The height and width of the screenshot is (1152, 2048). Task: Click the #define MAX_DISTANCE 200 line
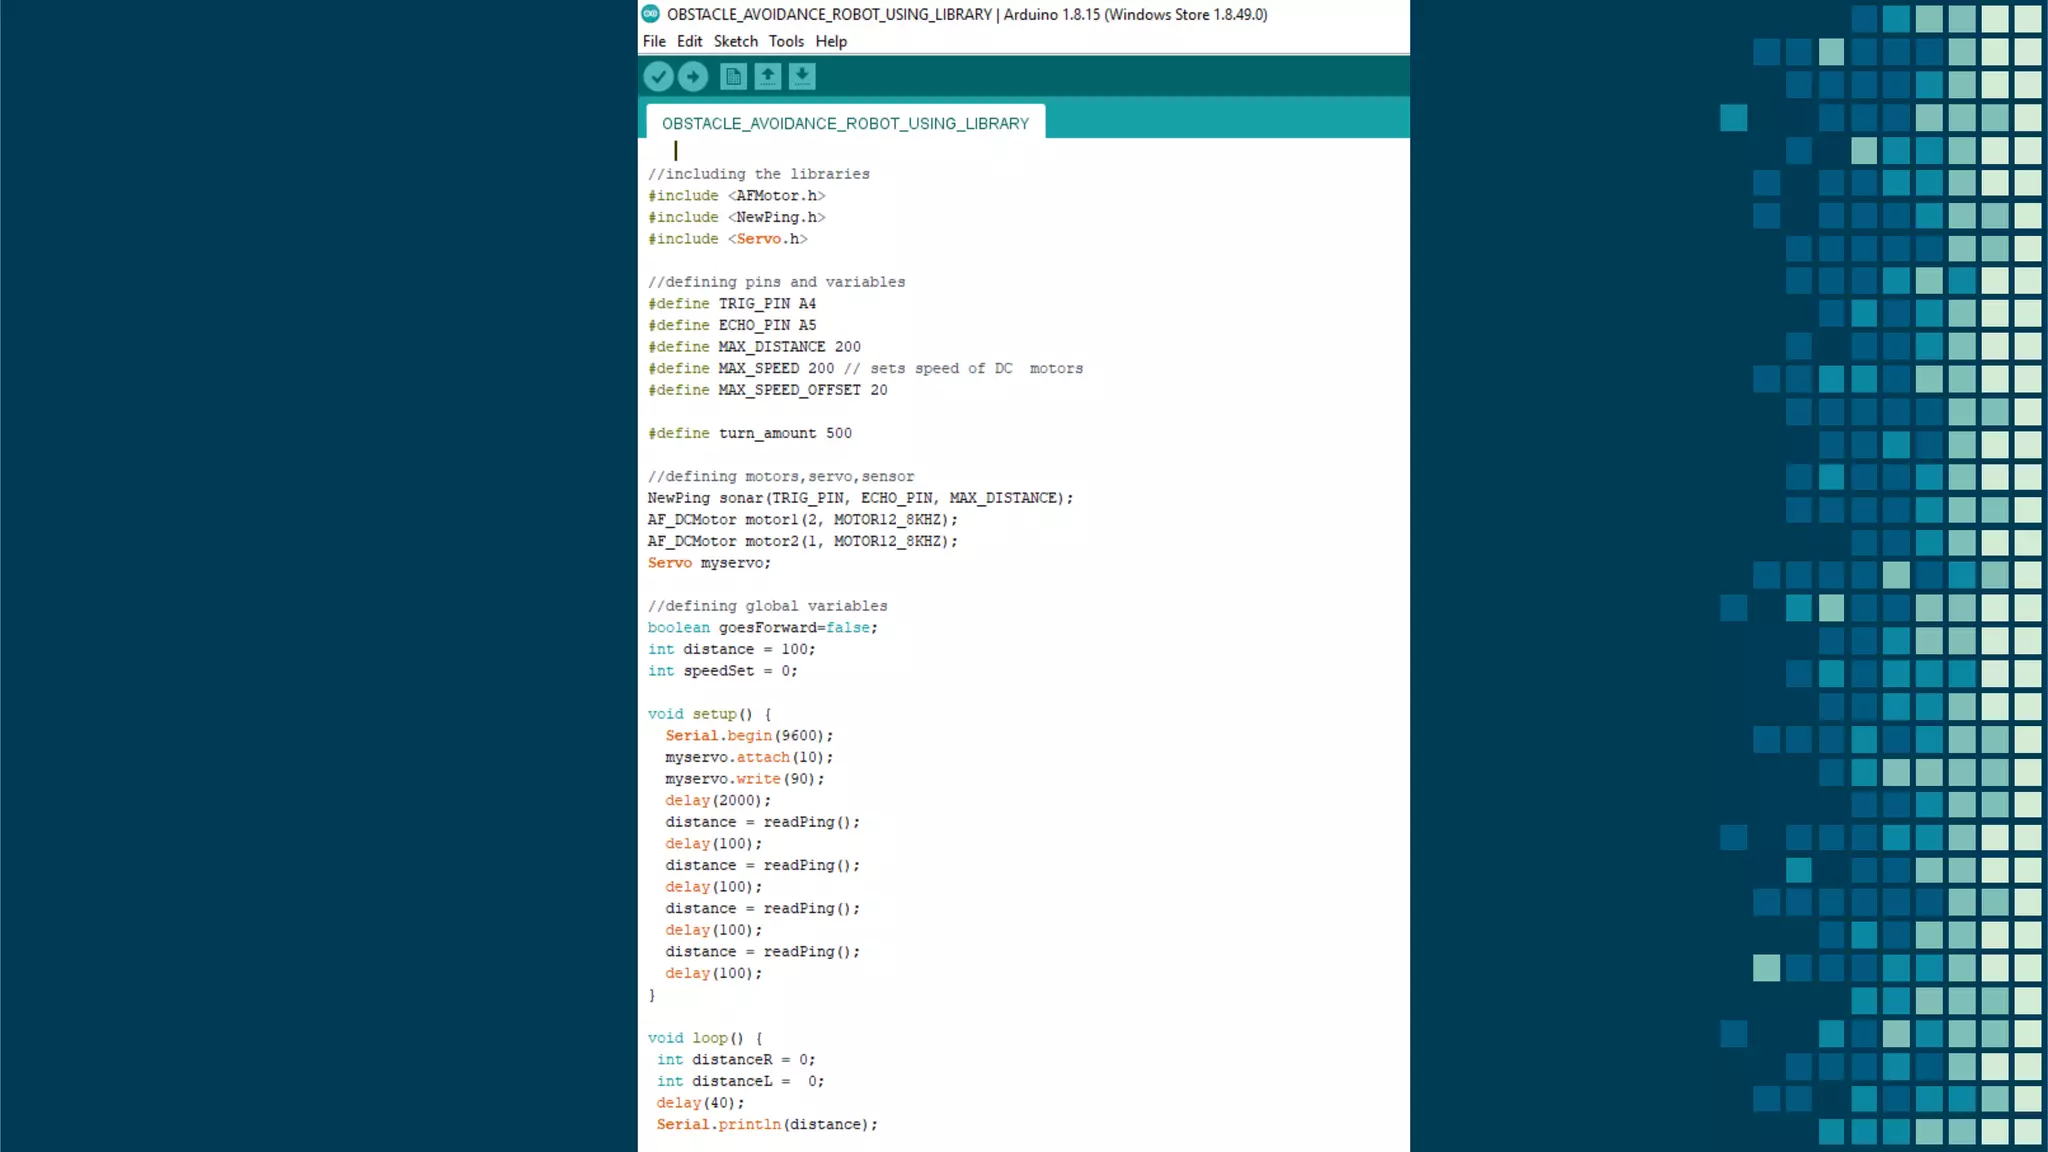pos(754,347)
